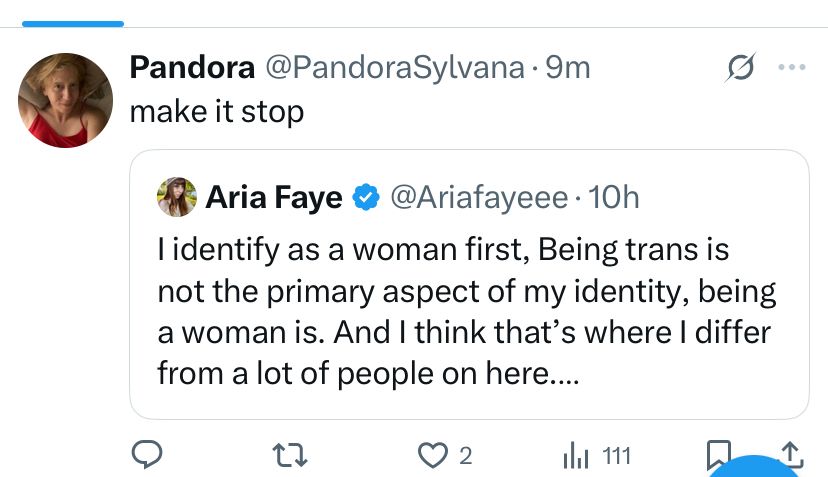Screen dimensions: 828x477
Task: Open the three-dot more options menu
Action: coord(791,68)
